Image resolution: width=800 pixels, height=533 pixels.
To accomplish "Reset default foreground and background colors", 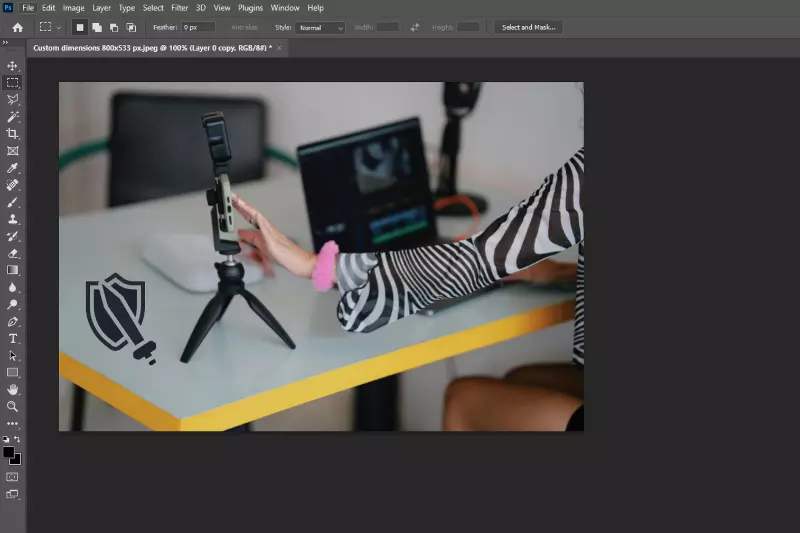I will (6, 439).
